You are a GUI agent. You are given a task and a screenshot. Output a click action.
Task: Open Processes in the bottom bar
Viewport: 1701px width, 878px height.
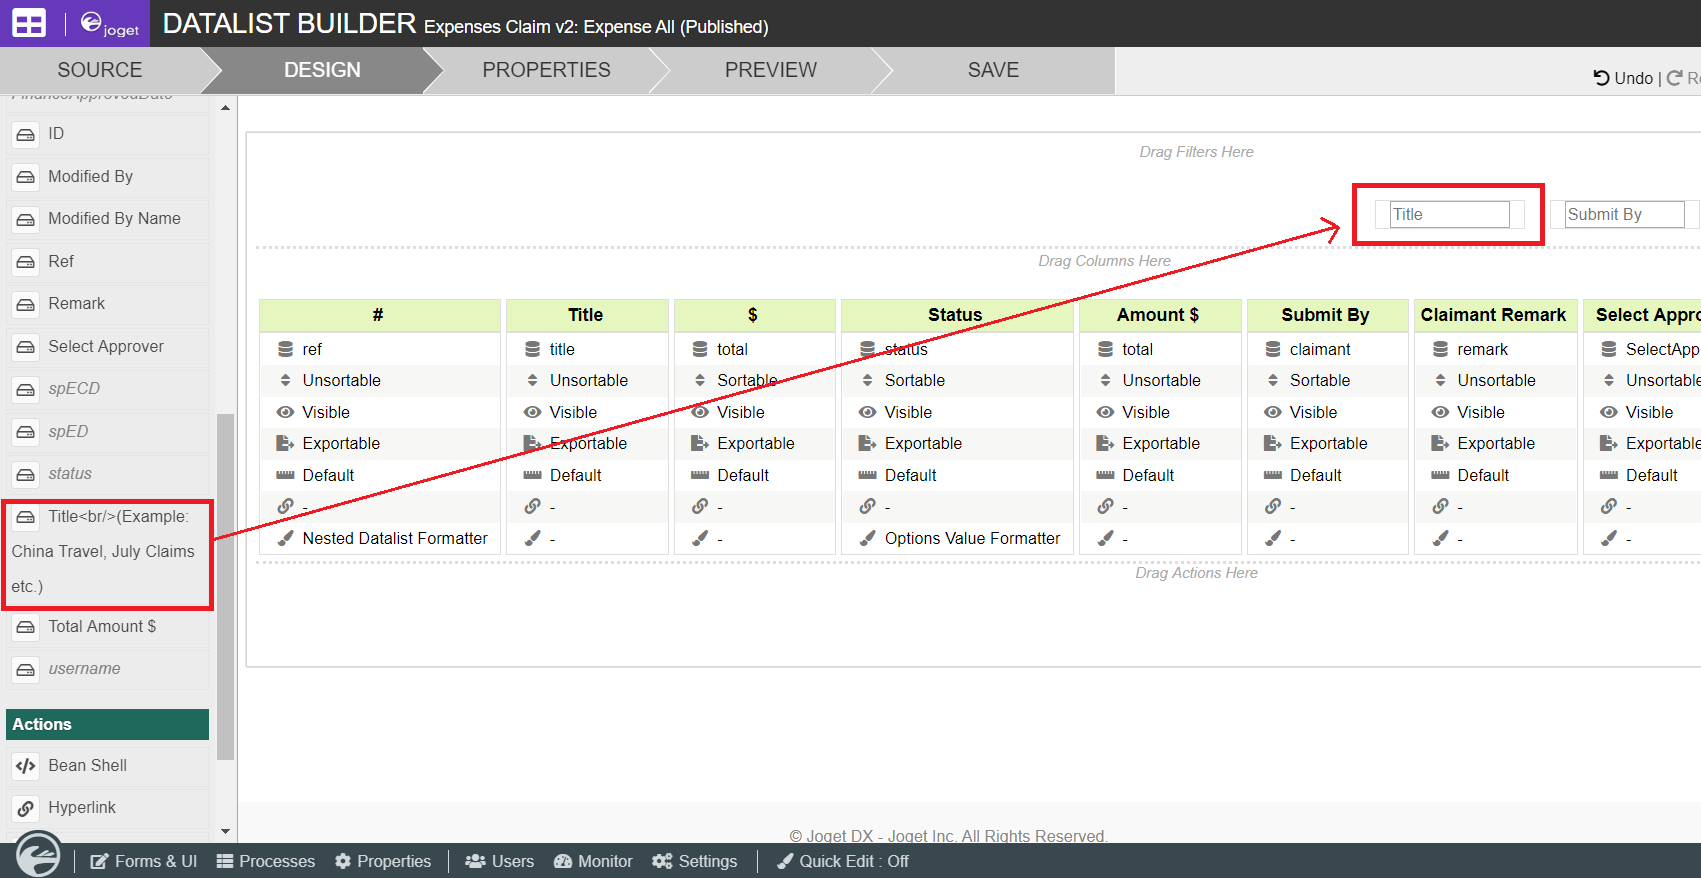(x=266, y=861)
